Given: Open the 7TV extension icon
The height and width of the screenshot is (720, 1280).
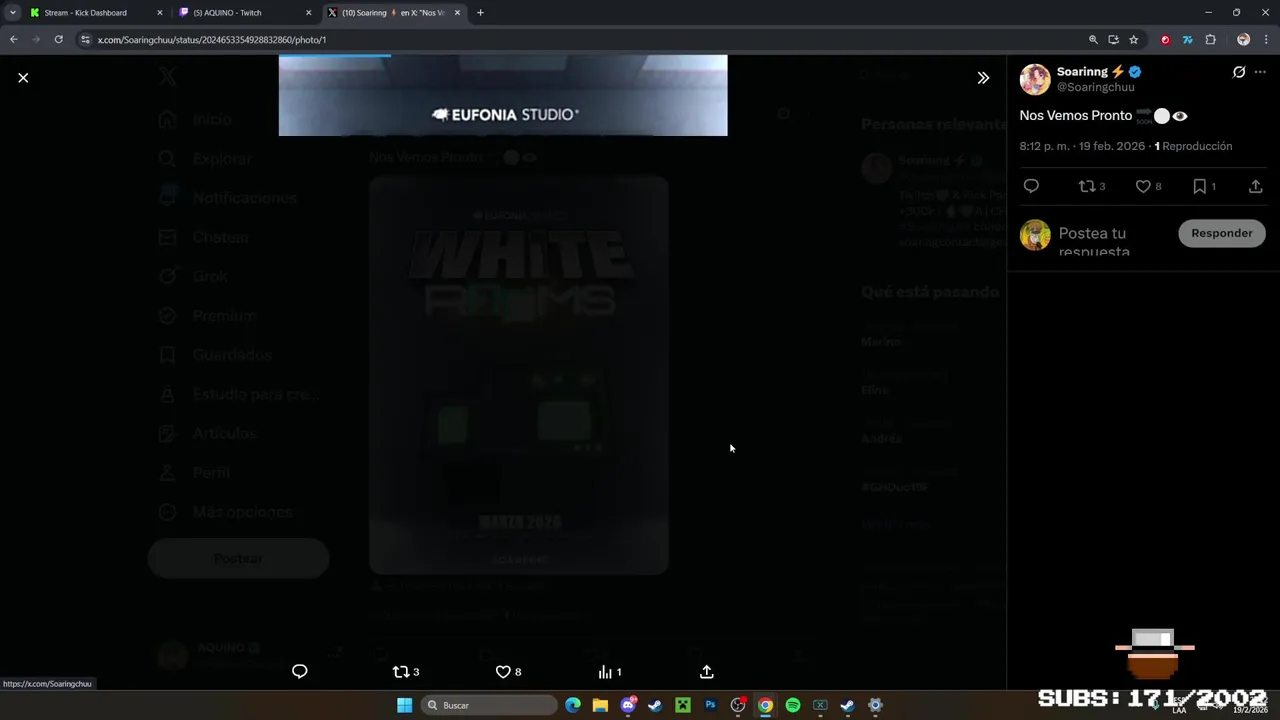Looking at the screenshot, I should click(x=1187, y=40).
